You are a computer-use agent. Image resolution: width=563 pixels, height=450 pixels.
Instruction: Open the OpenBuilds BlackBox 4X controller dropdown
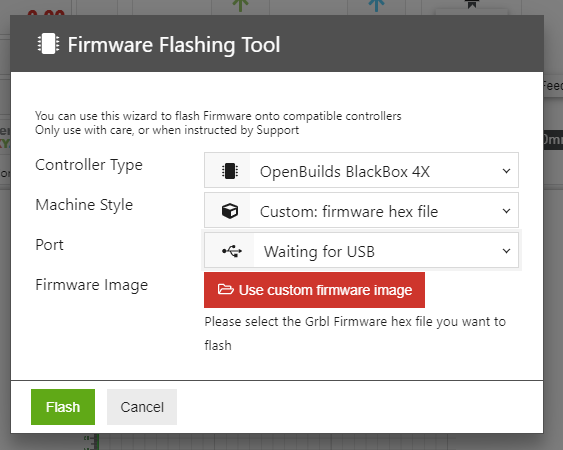pyautogui.click(x=361, y=170)
